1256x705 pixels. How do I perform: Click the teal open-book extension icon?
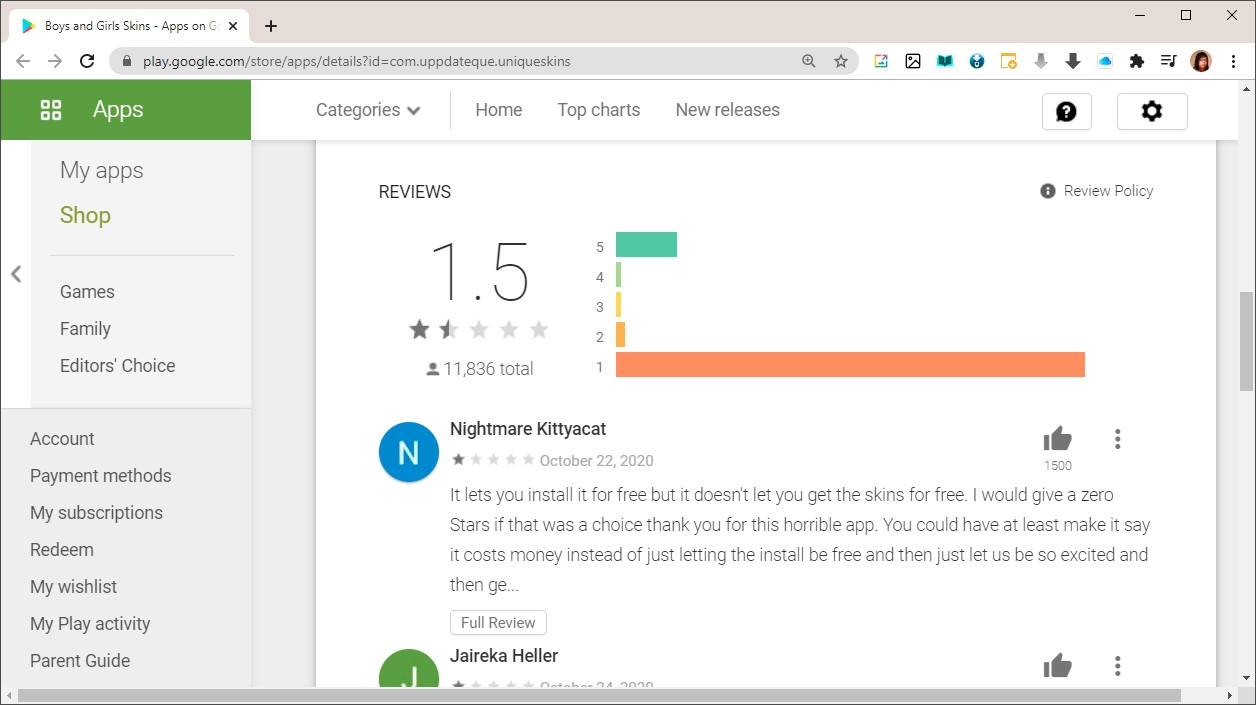(945, 61)
